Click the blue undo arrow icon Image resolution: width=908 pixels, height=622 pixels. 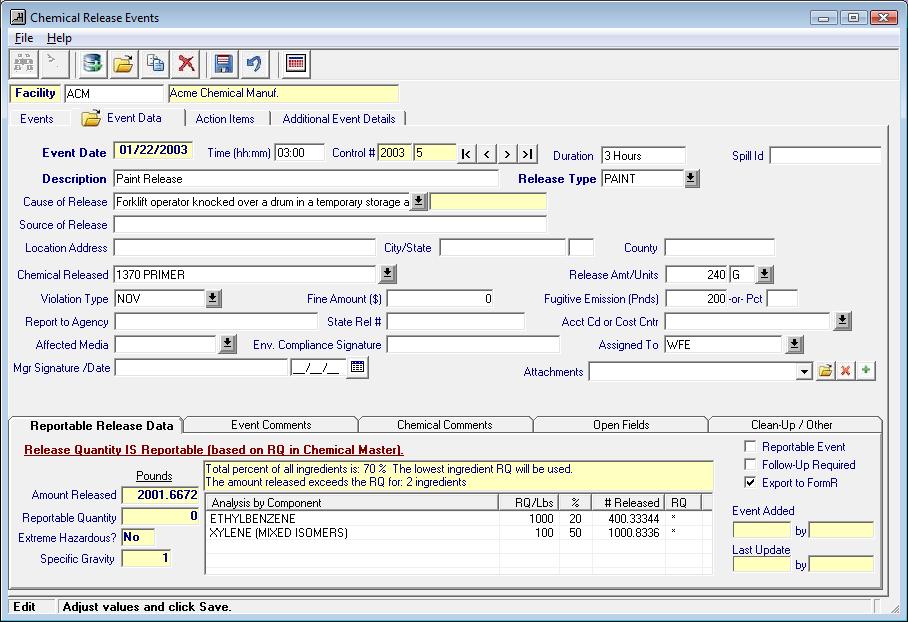(x=254, y=63)
